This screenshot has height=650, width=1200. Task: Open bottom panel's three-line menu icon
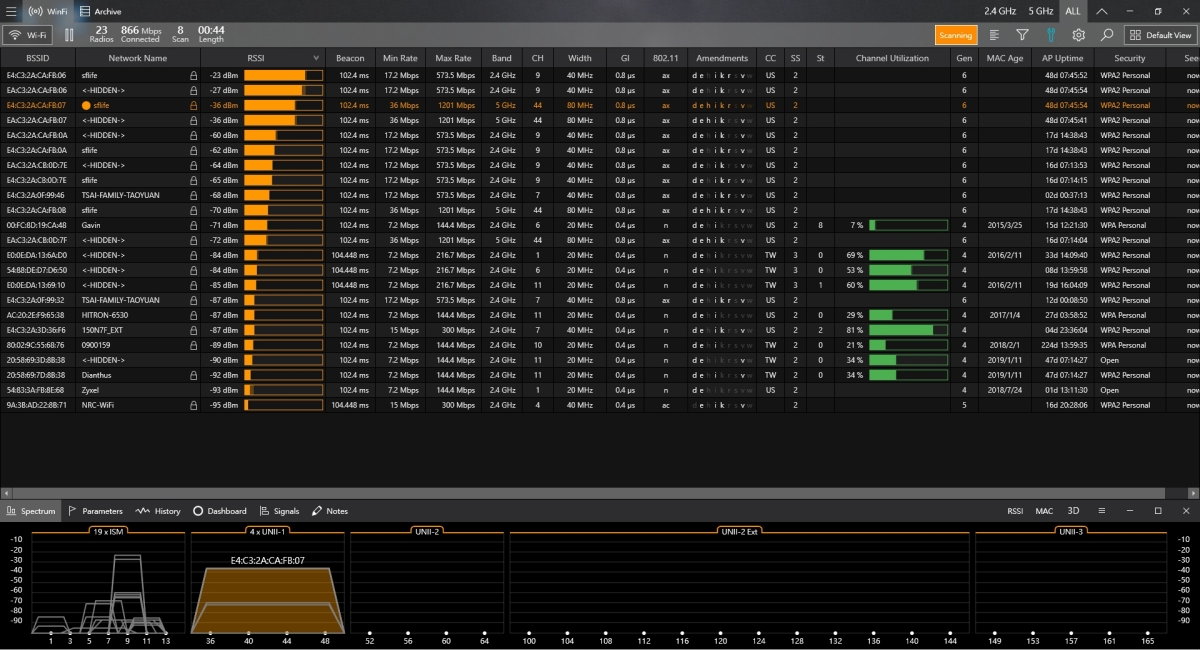click(x=1101, y=511)
